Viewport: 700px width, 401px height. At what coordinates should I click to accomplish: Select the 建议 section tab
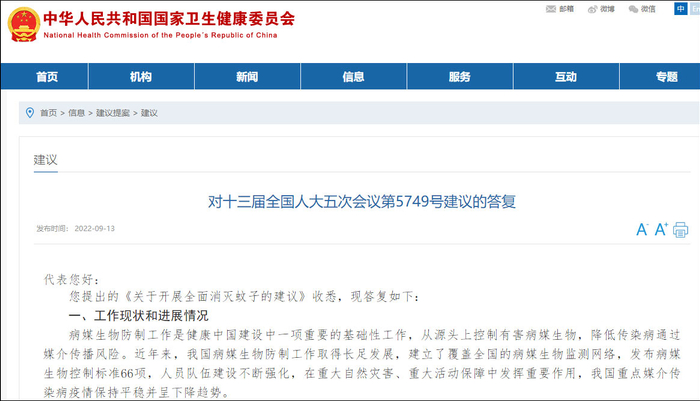[x=46, y=160]
